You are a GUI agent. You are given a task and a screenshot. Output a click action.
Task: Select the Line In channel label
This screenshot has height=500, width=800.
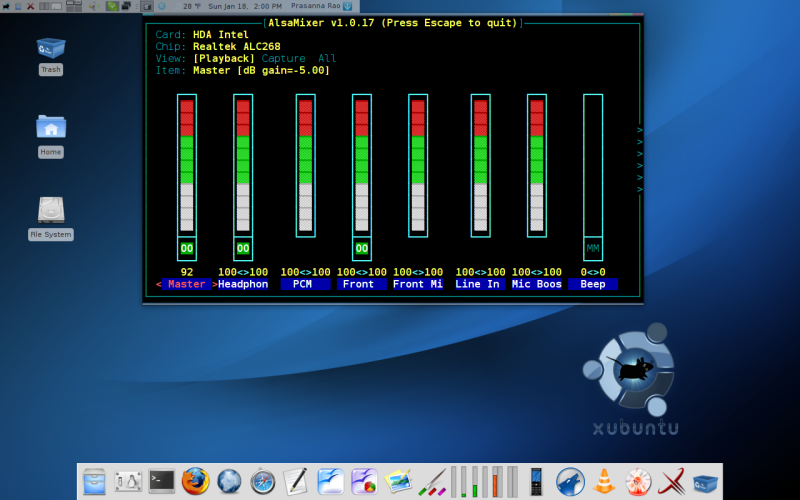click(x=481, y=284)
